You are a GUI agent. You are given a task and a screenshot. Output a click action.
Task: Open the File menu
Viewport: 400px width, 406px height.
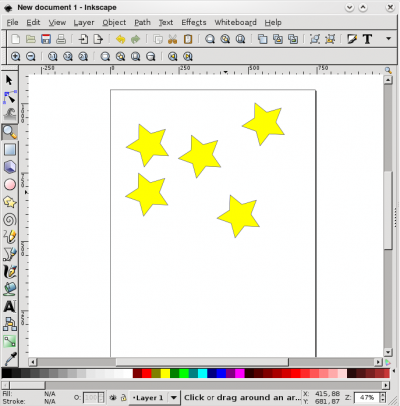pos(12,22)
